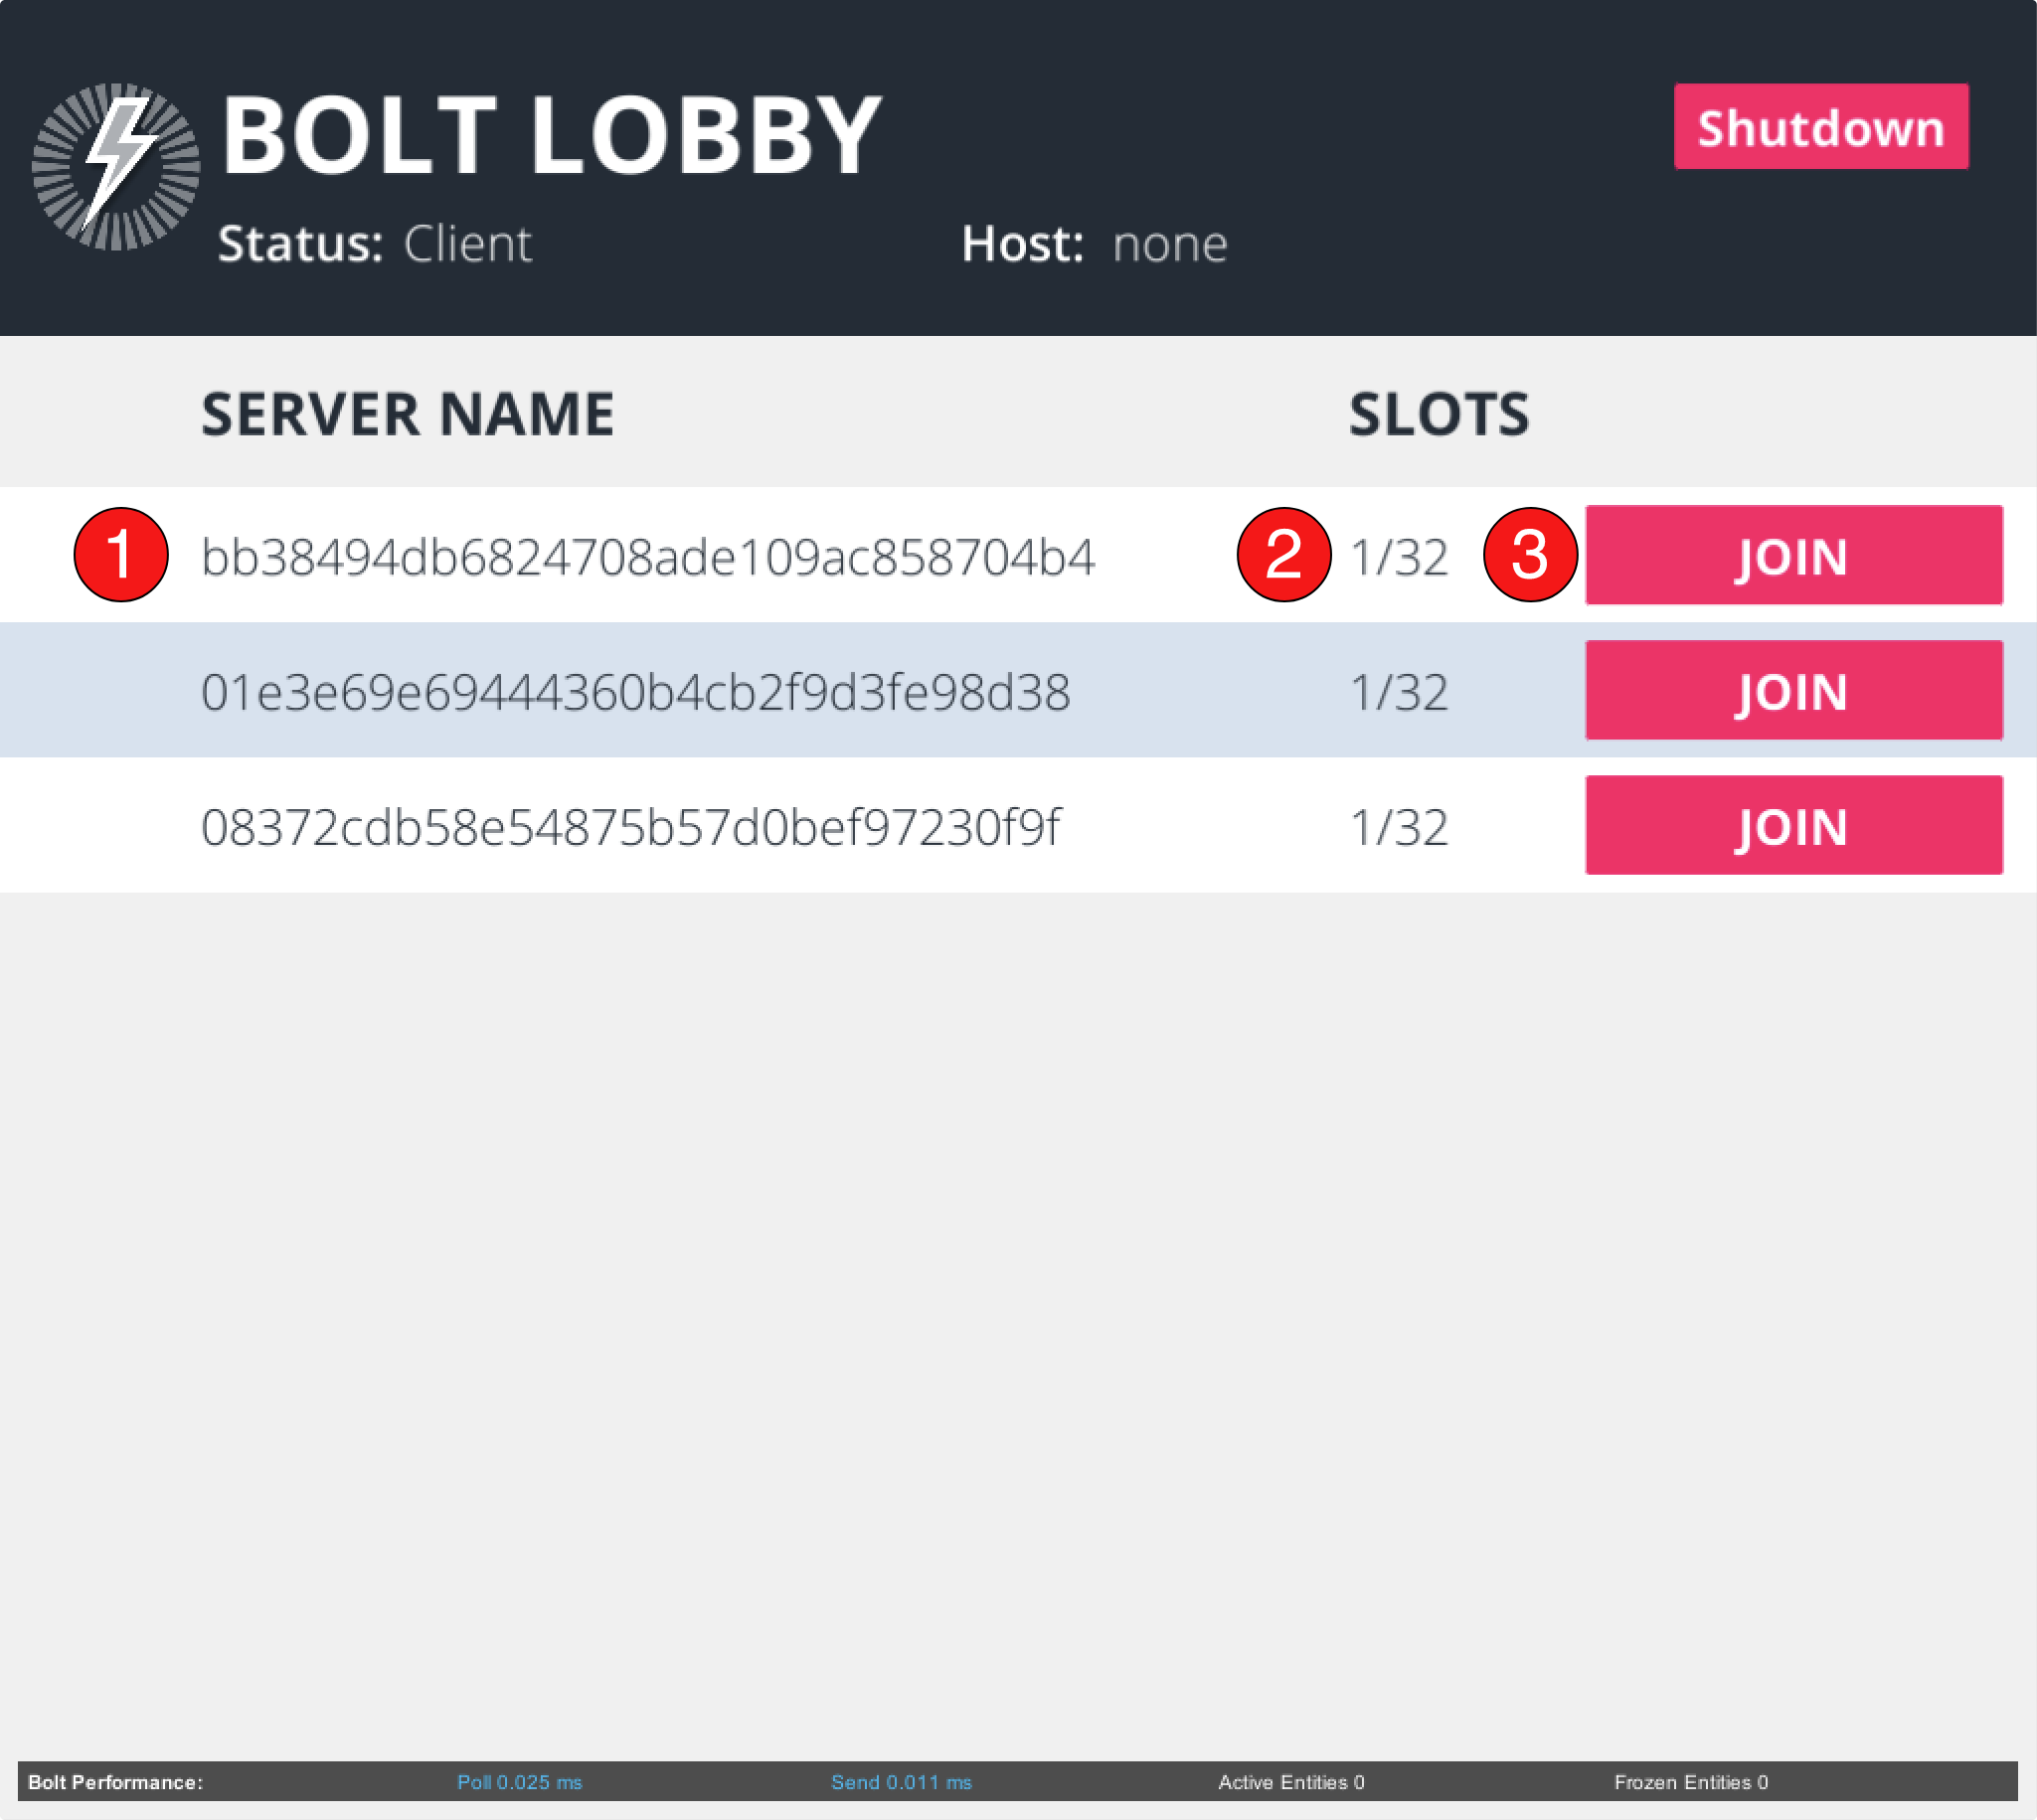Select server name bb38494db6824708ade109ac858704b4

pos(648,557)
